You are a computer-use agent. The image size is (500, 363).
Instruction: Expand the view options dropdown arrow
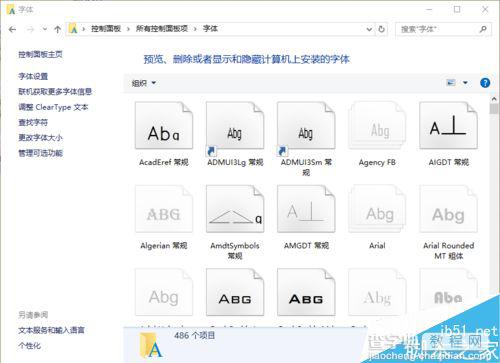click(x=465, y=83)
